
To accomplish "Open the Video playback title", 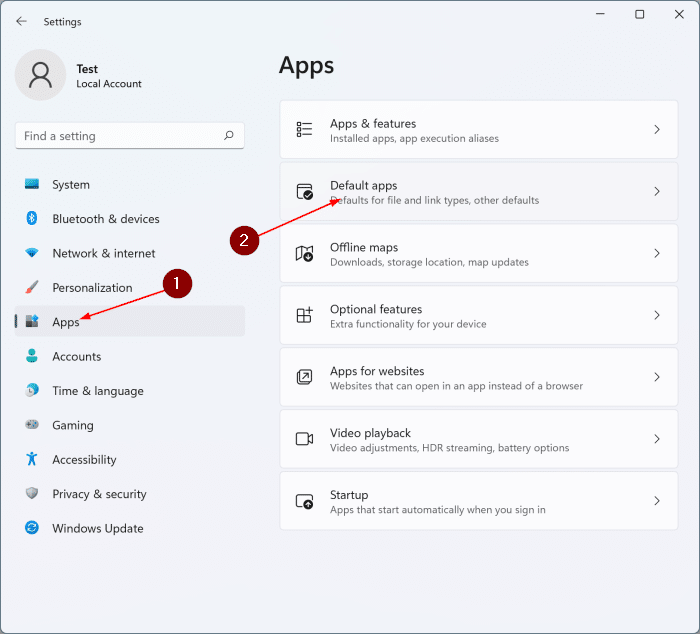I will [370, 433].
